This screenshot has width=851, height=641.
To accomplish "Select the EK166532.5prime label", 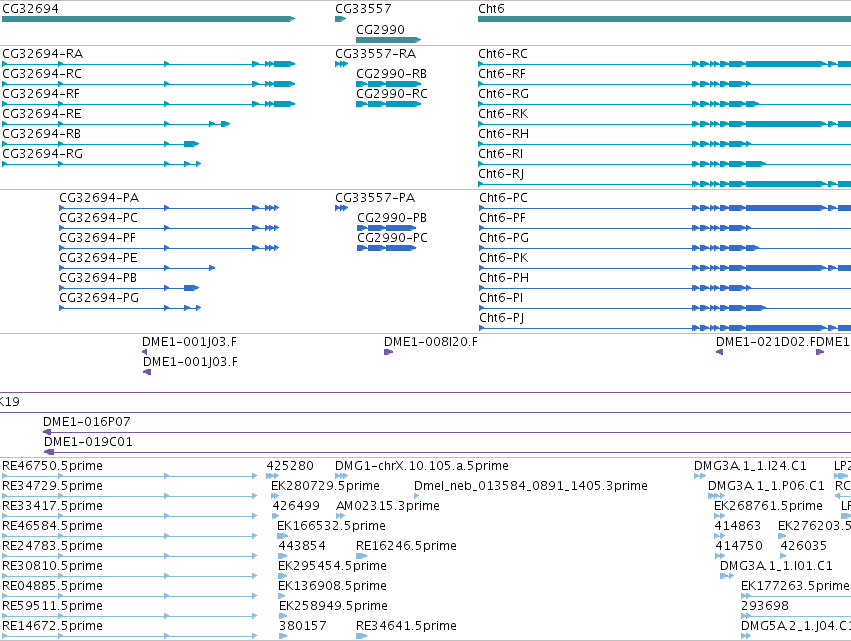I will tap(331, 526).
